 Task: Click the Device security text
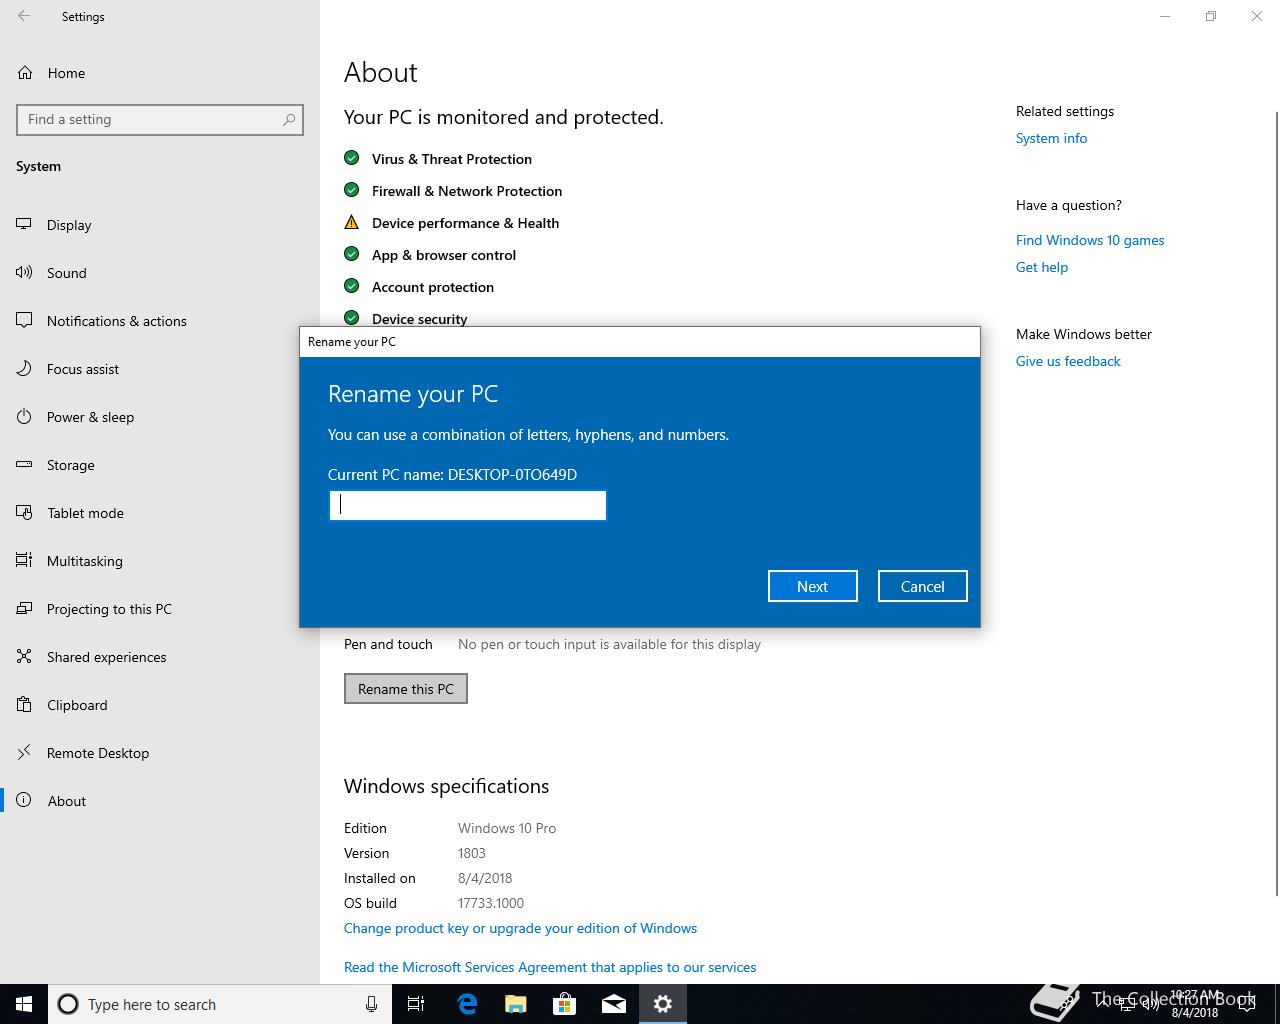click(x=420, y=318)
